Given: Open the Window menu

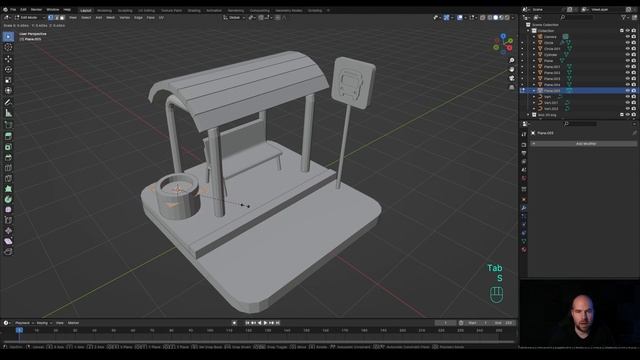Looking at the screenshot, I should pos(53,9).
